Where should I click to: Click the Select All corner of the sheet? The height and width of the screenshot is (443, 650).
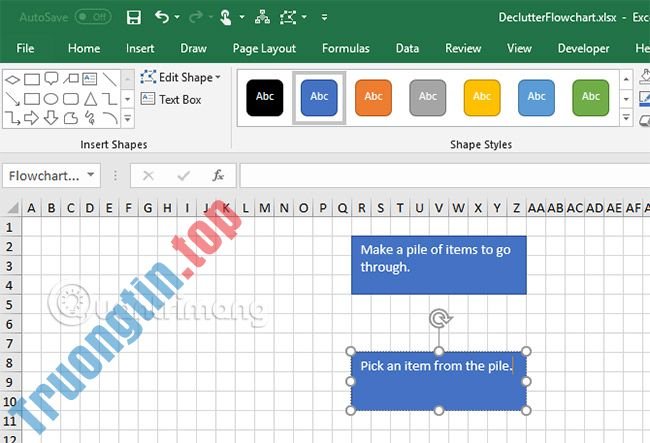point(12,207)
